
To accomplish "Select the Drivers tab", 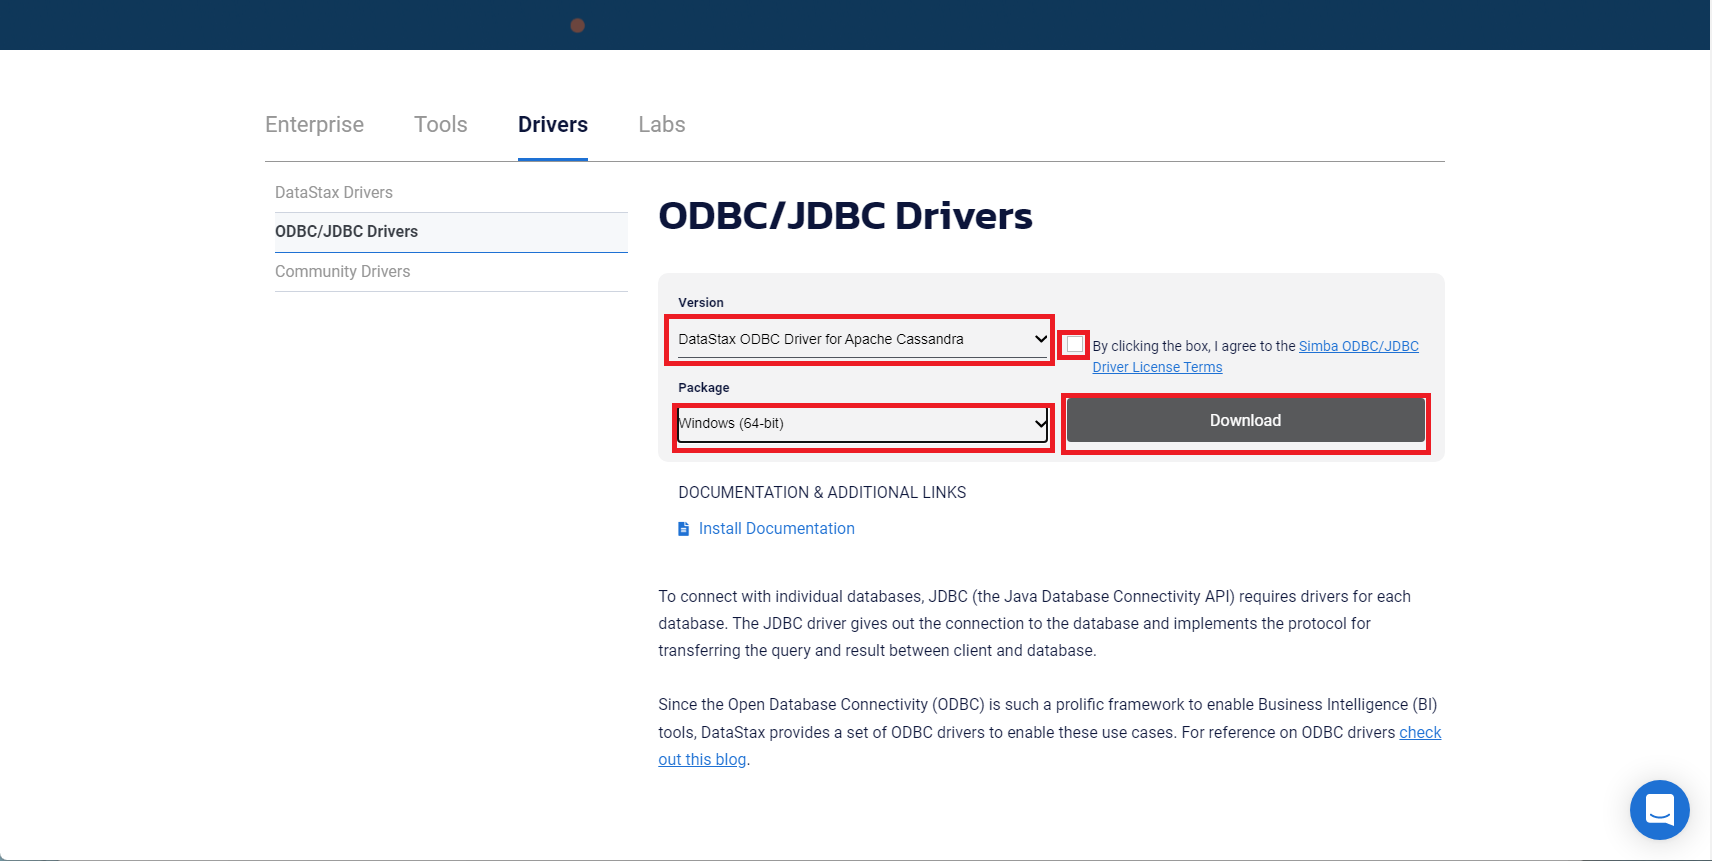I will click(553, 124).
